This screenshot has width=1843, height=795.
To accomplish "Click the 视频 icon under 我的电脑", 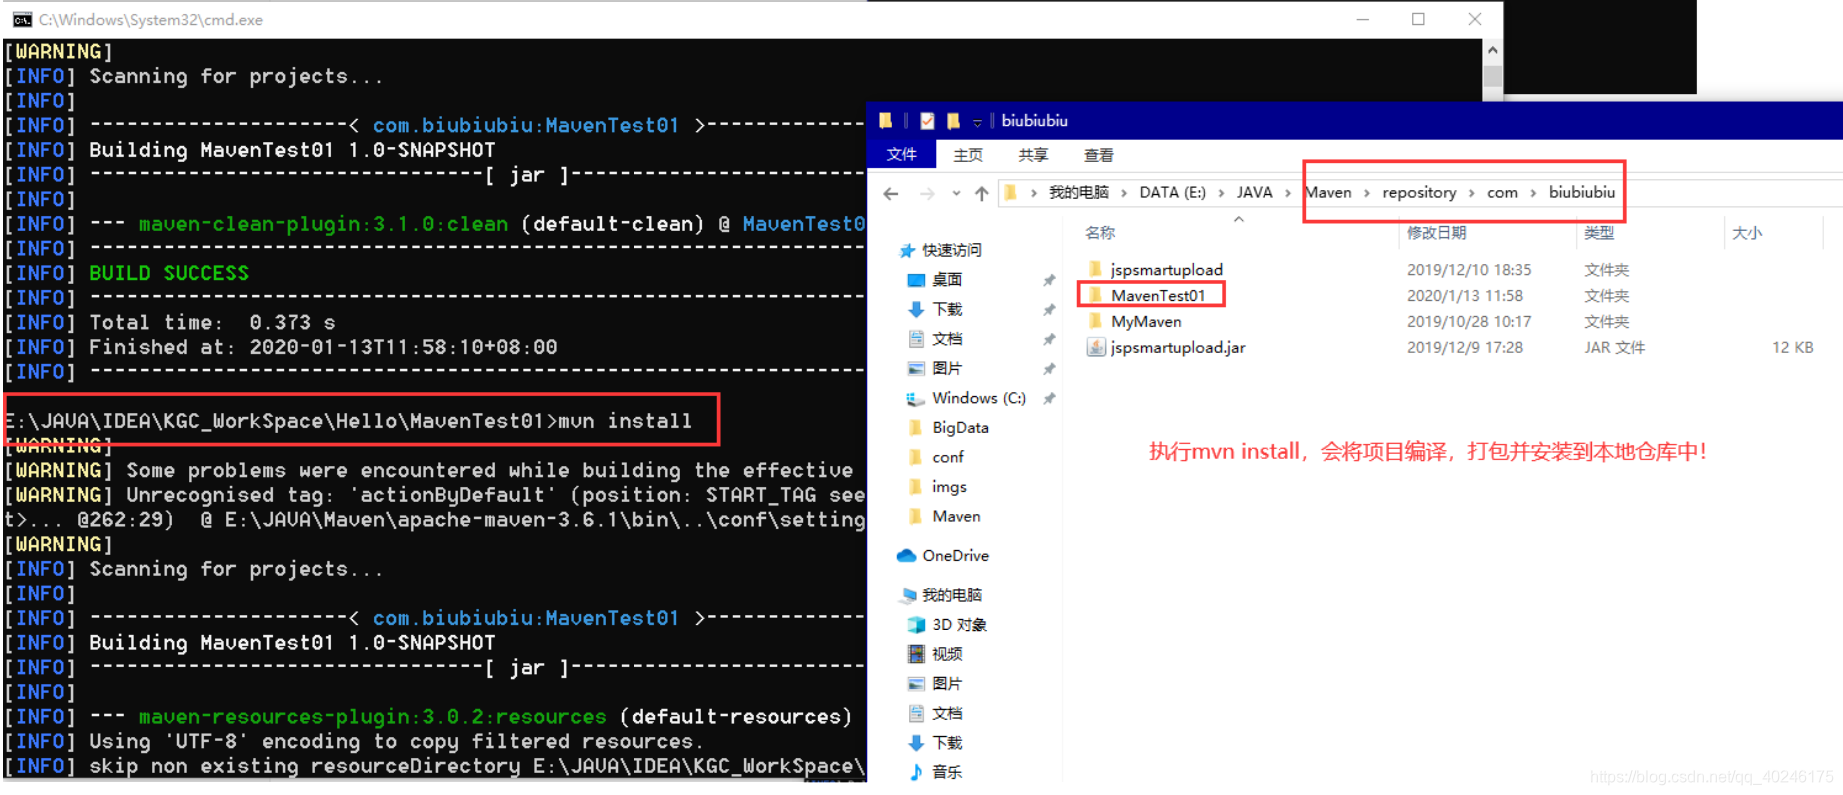I will 916,654.
